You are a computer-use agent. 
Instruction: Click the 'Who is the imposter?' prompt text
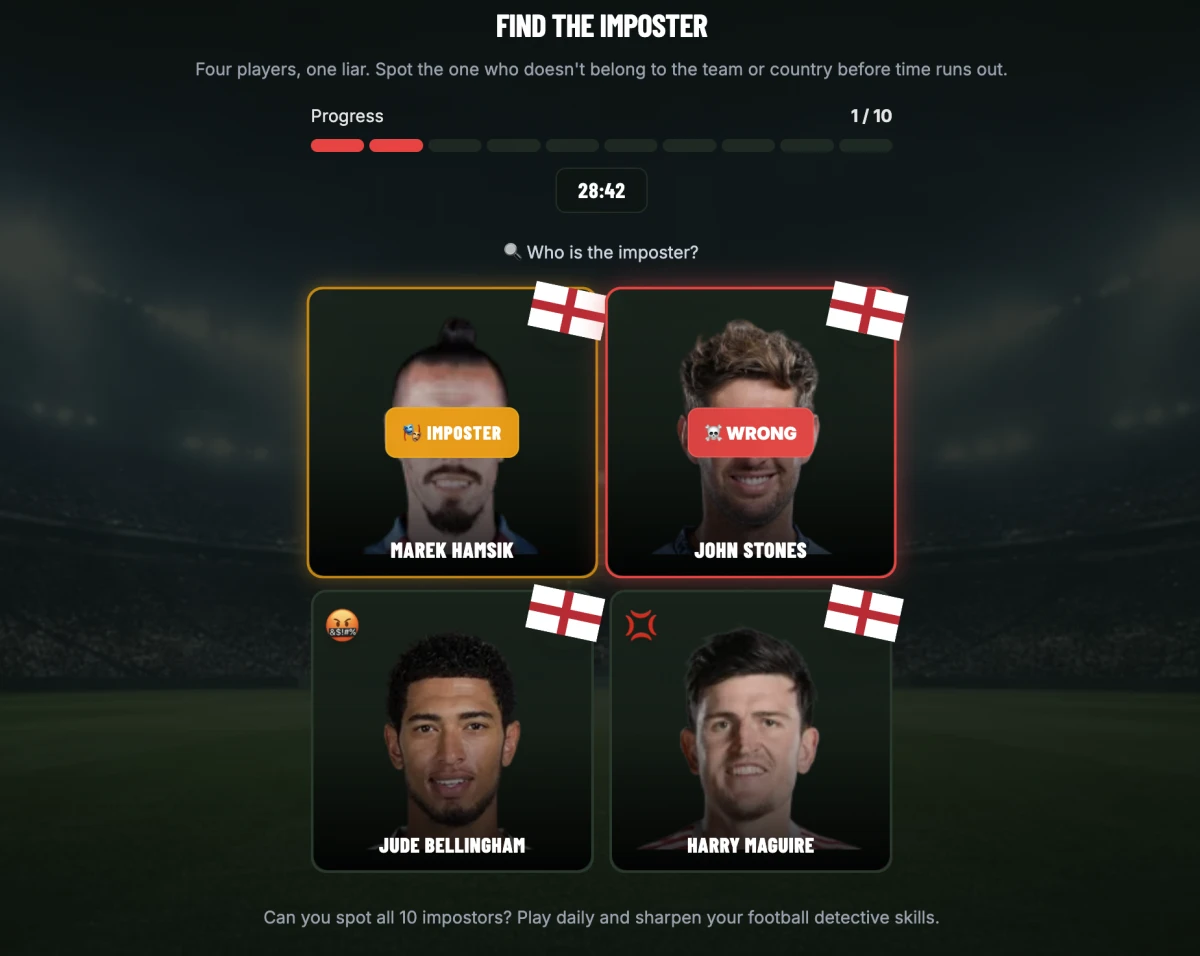tap(613, 252)
